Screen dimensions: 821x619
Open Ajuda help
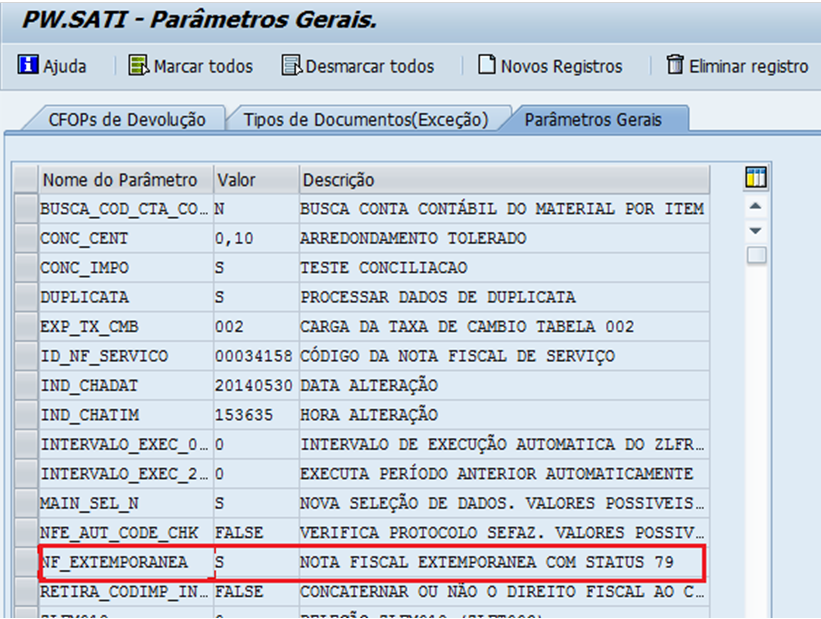tap(52, 66)
